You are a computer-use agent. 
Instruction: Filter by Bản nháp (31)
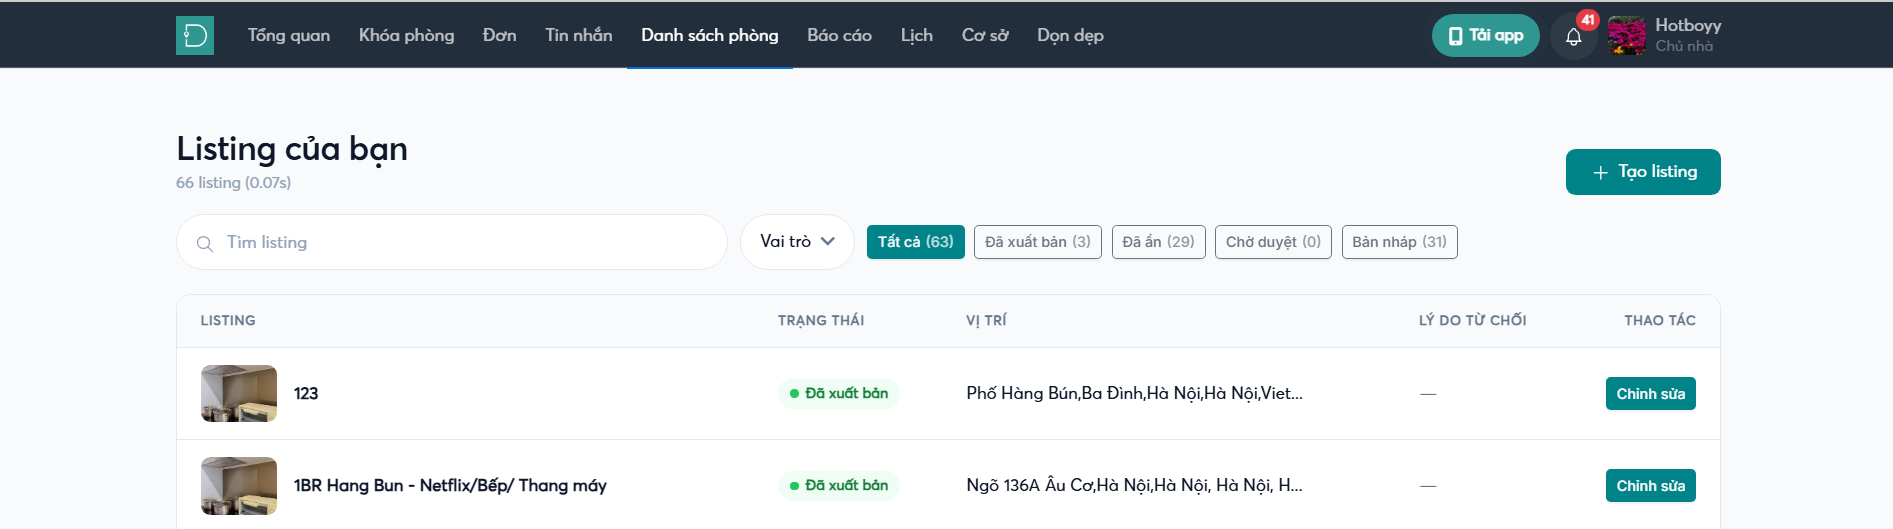coord(1400,242)
